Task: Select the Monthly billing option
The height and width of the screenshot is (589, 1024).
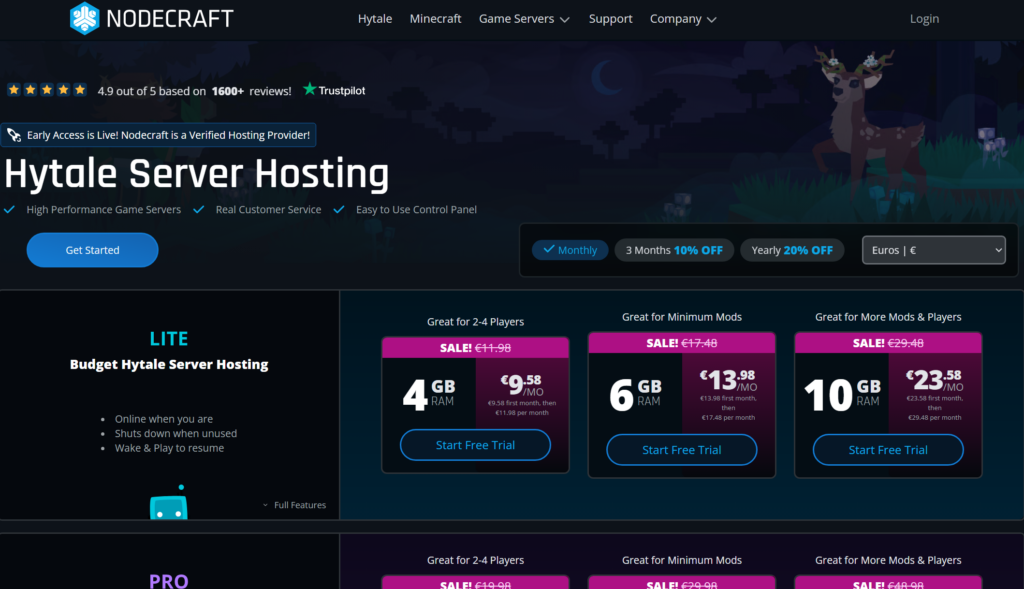Action: pyautogui.click(x=570, y=250)
